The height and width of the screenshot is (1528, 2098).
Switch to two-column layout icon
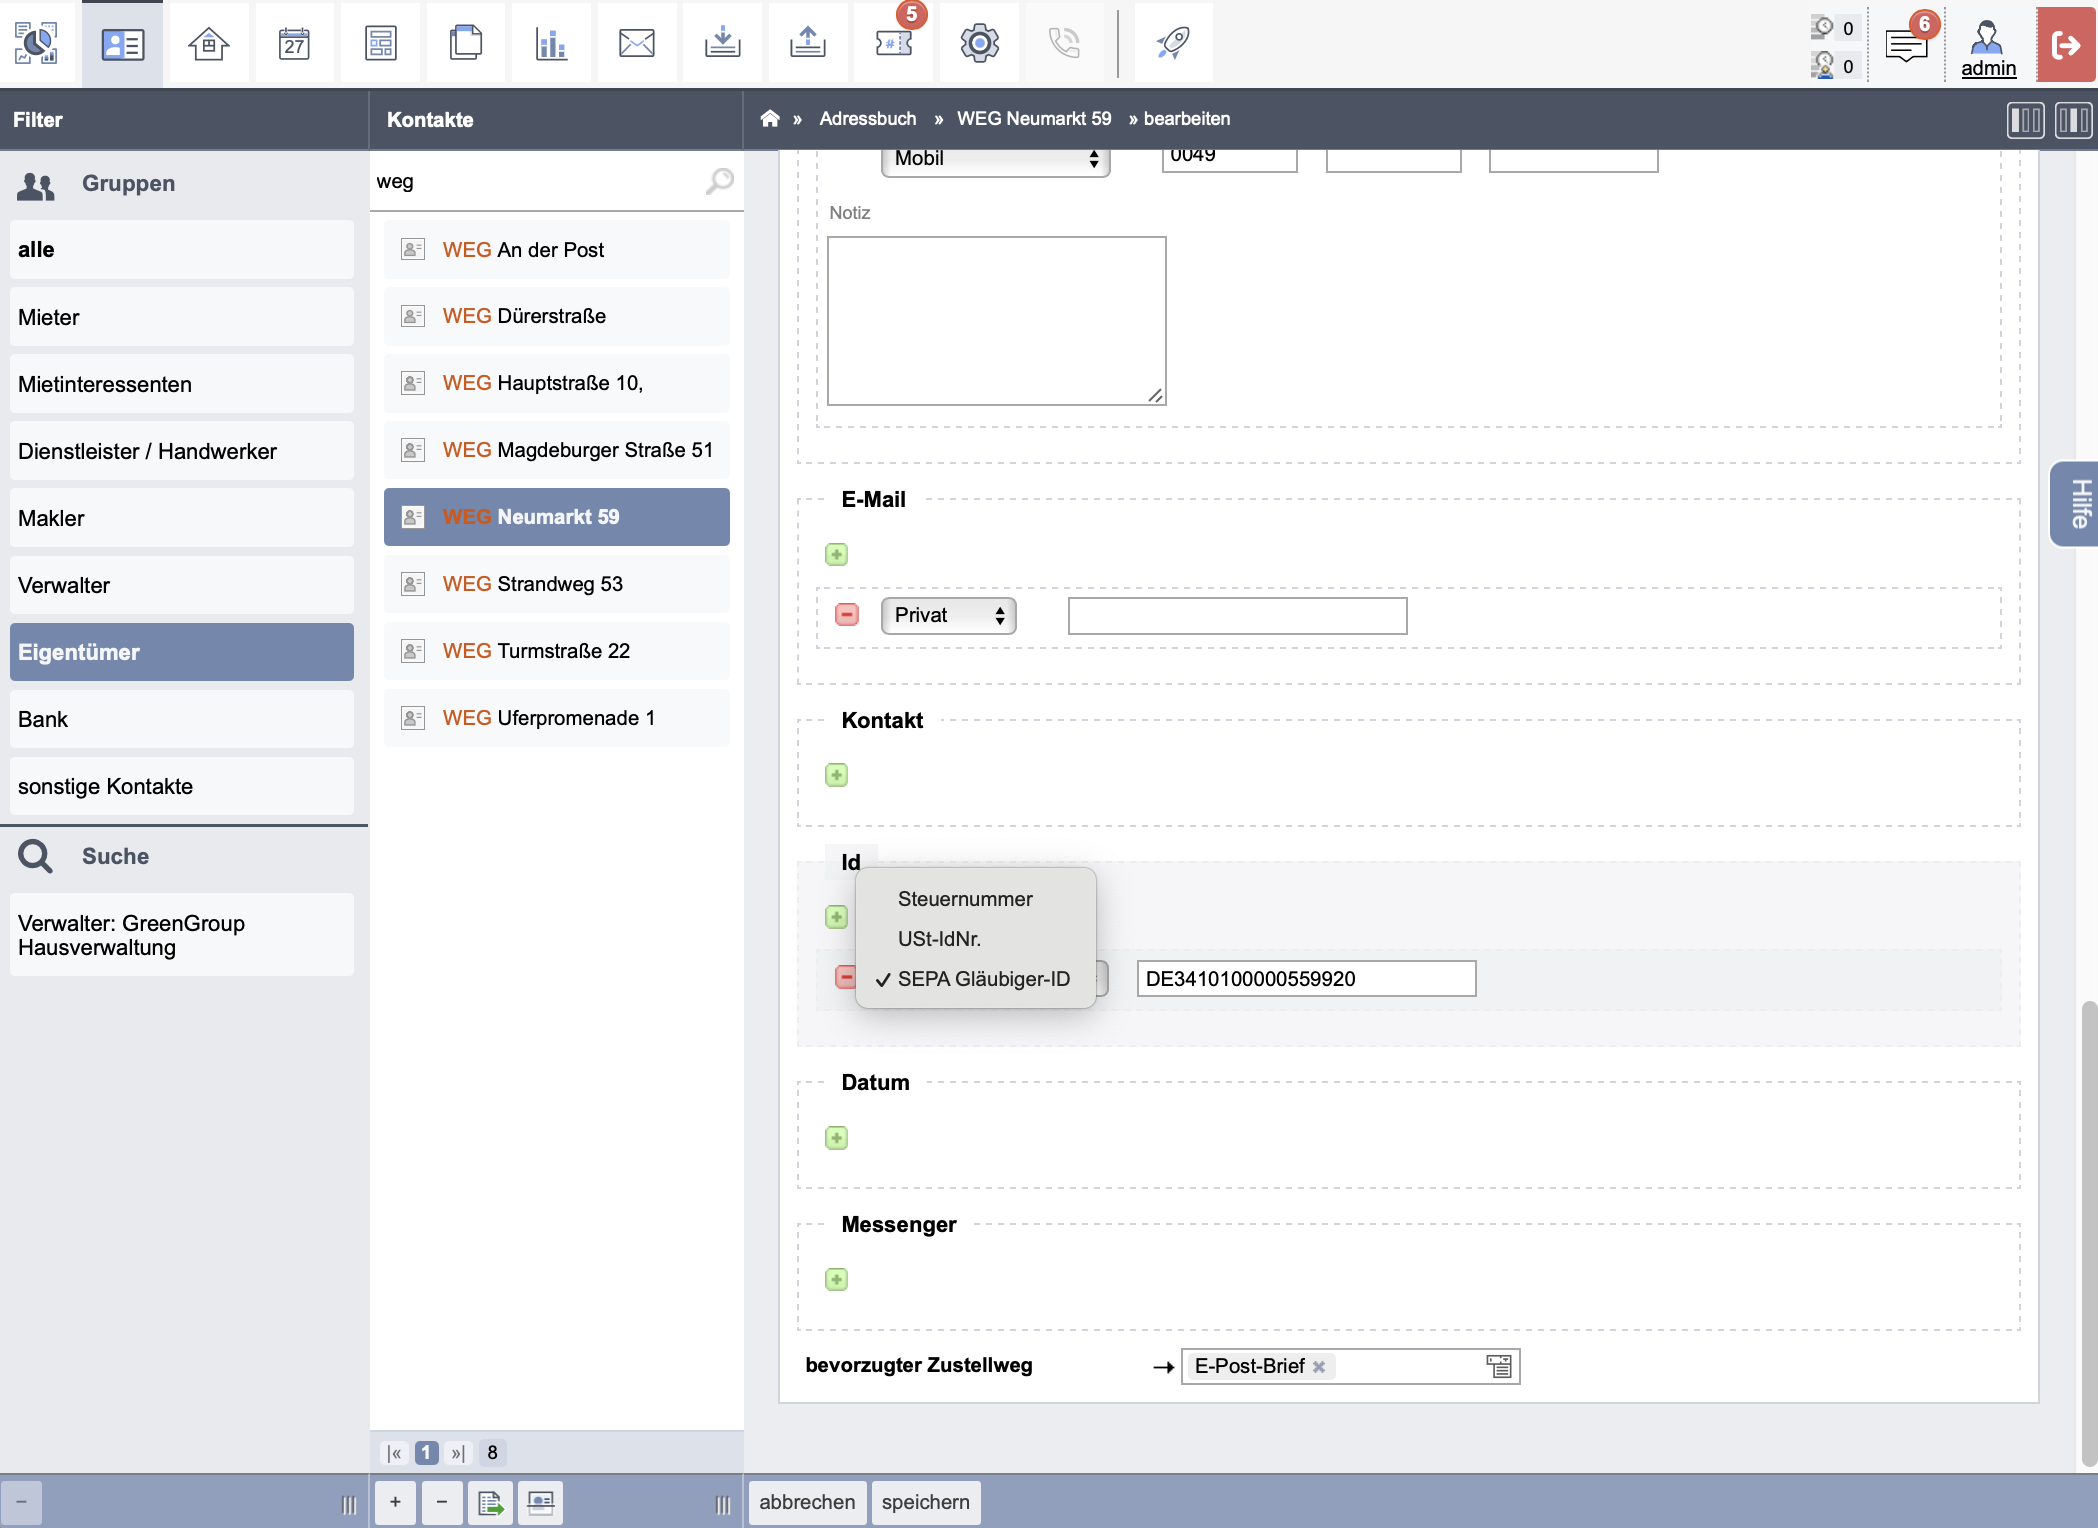(x=2074, y=120)
